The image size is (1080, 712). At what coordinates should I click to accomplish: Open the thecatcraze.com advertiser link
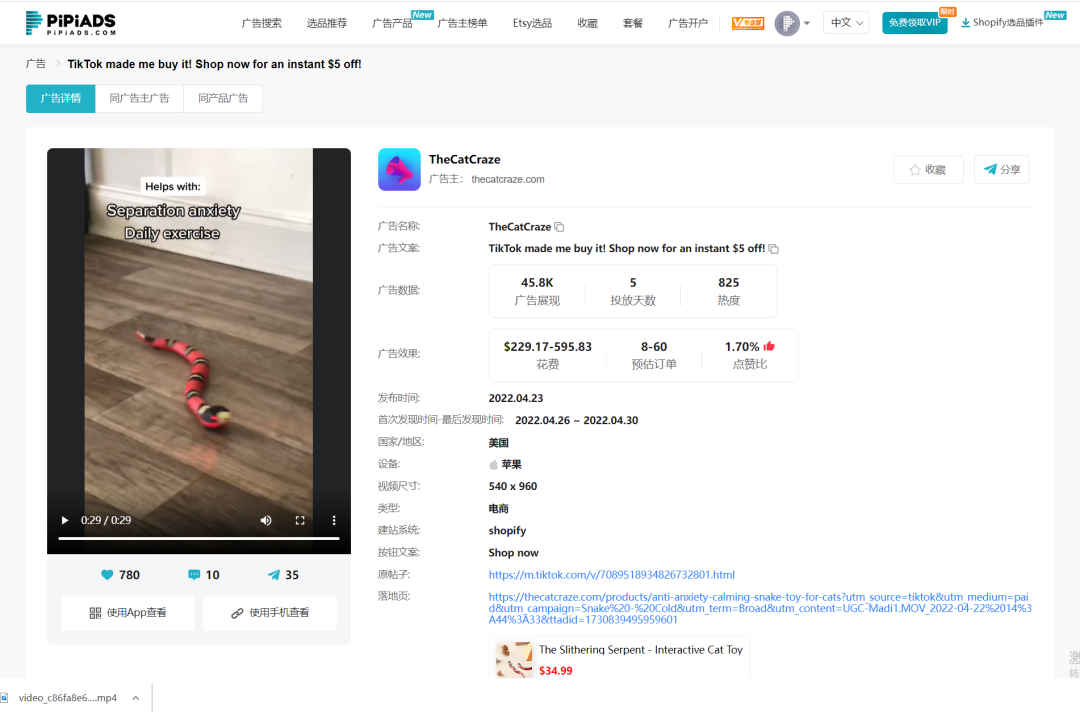pyautogui.click(x=508, y=179)
